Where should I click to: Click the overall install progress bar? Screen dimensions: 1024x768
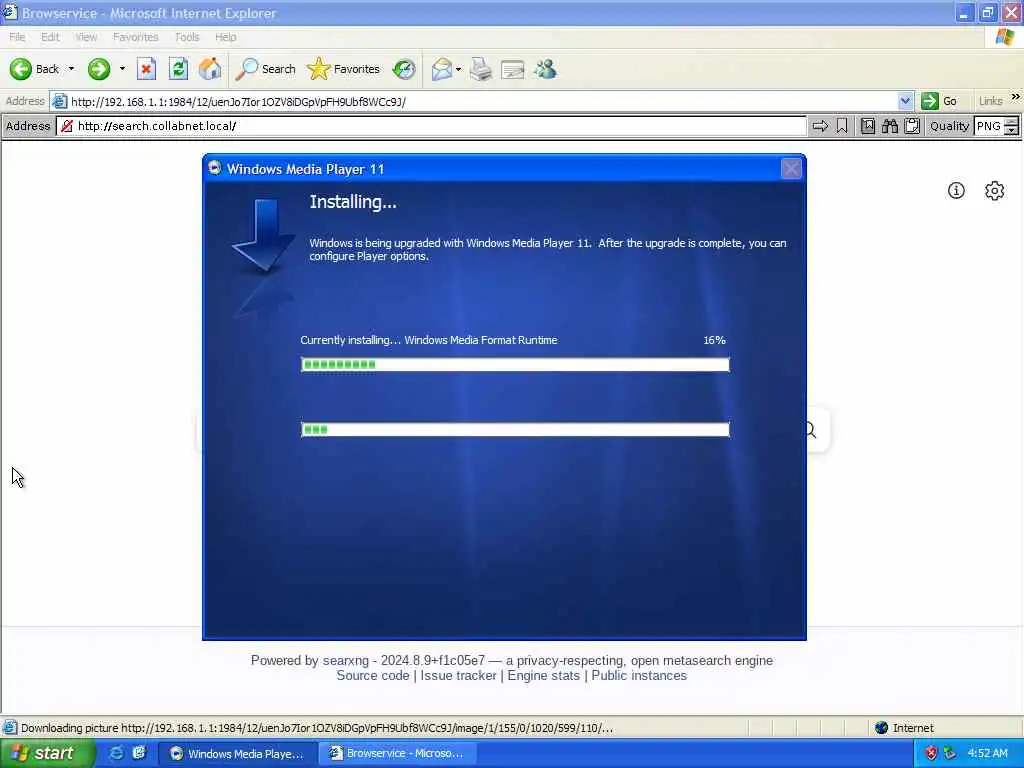[x=515, y=429]
